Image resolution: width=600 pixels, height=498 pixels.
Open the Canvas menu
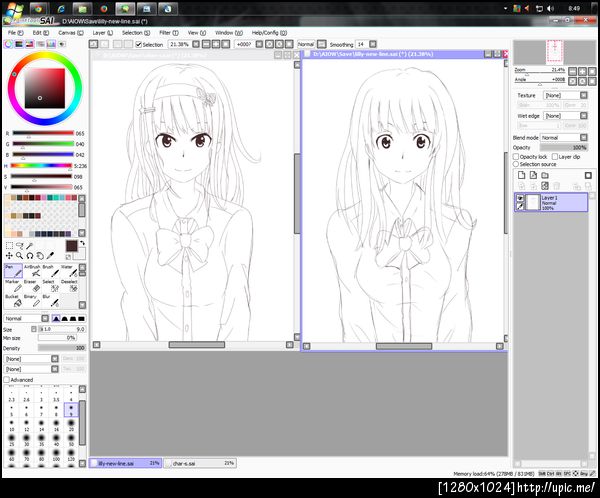(70, 33)
